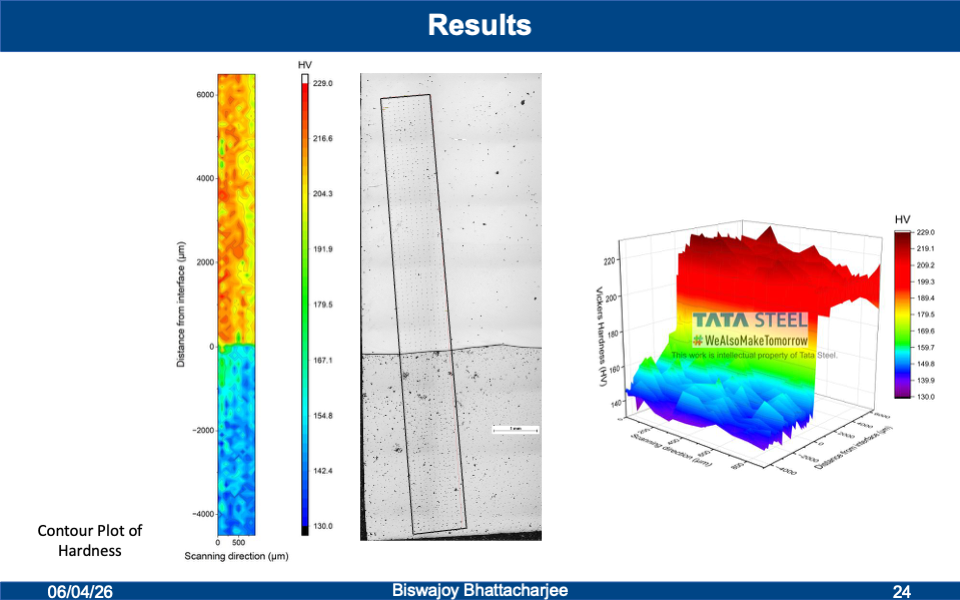The image size is (960, 600).
Task: Click the date 06/04/26 in footer
Action: pyautogui.click(x=81, y=592)
